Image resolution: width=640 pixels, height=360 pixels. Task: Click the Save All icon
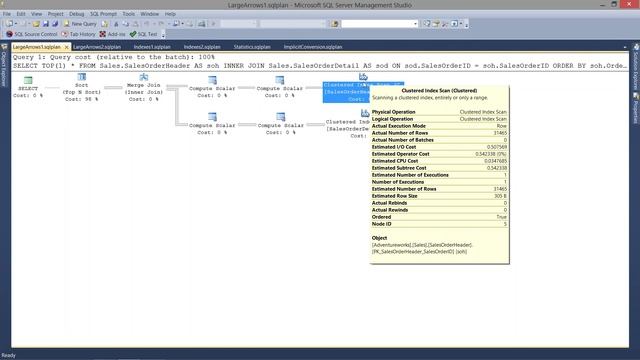55,24
